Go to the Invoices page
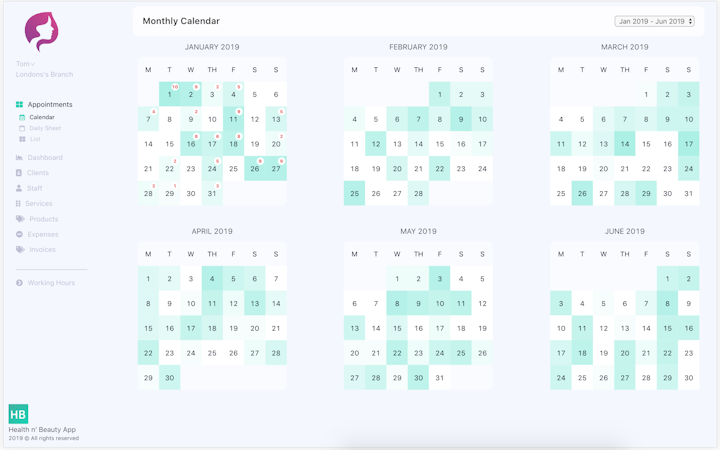 click(x=42, y=250)
